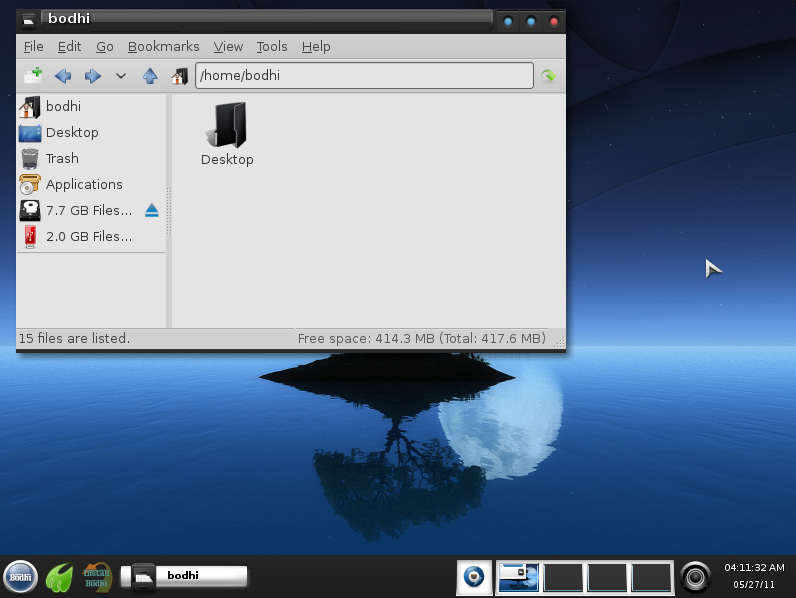796x598 pixels.
Task: Open the Bookmarks menu
Action: click(x=163, y=47)
